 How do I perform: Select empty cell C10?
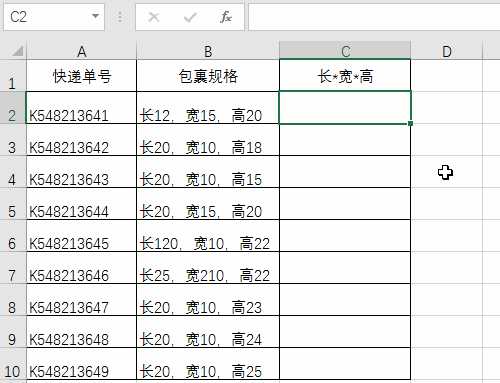345,364
